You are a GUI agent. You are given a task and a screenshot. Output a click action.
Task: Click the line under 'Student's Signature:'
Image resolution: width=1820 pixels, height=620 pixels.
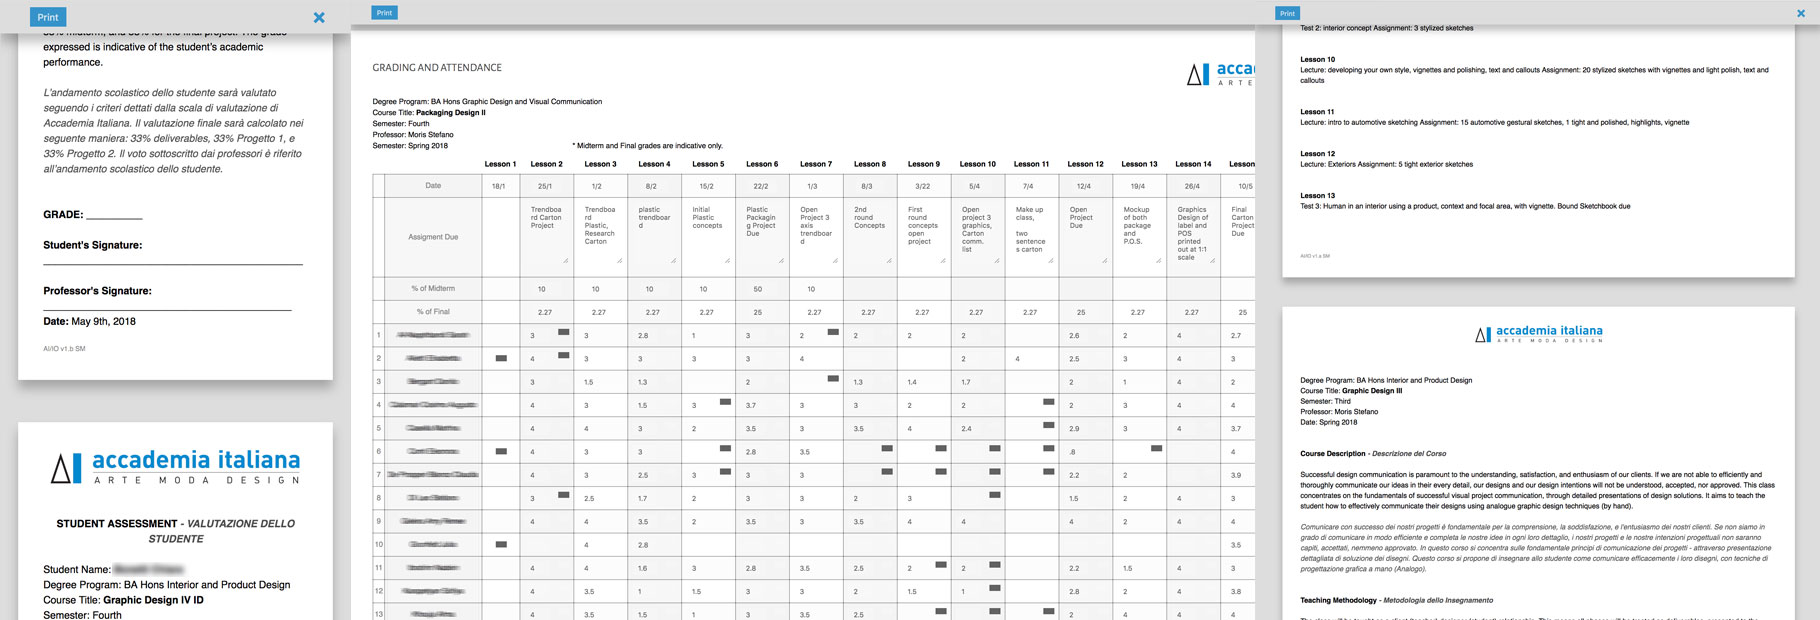(173, 264)
